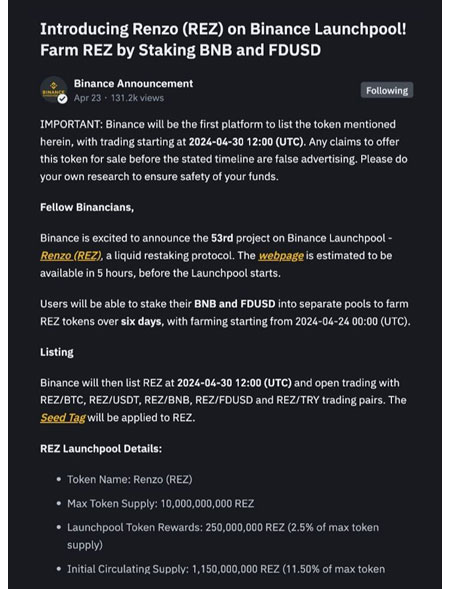
Task: Click the bold 53rd text
Action: pos(222,238)
